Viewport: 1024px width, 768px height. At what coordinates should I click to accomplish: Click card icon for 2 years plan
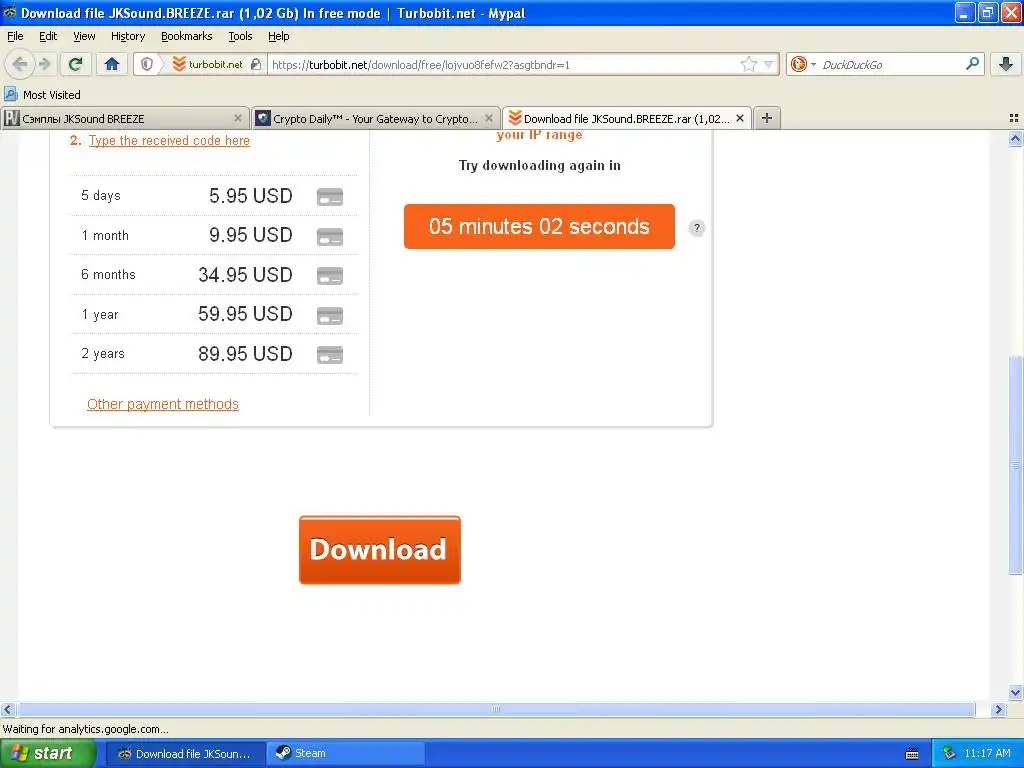(x=330, y=354)
